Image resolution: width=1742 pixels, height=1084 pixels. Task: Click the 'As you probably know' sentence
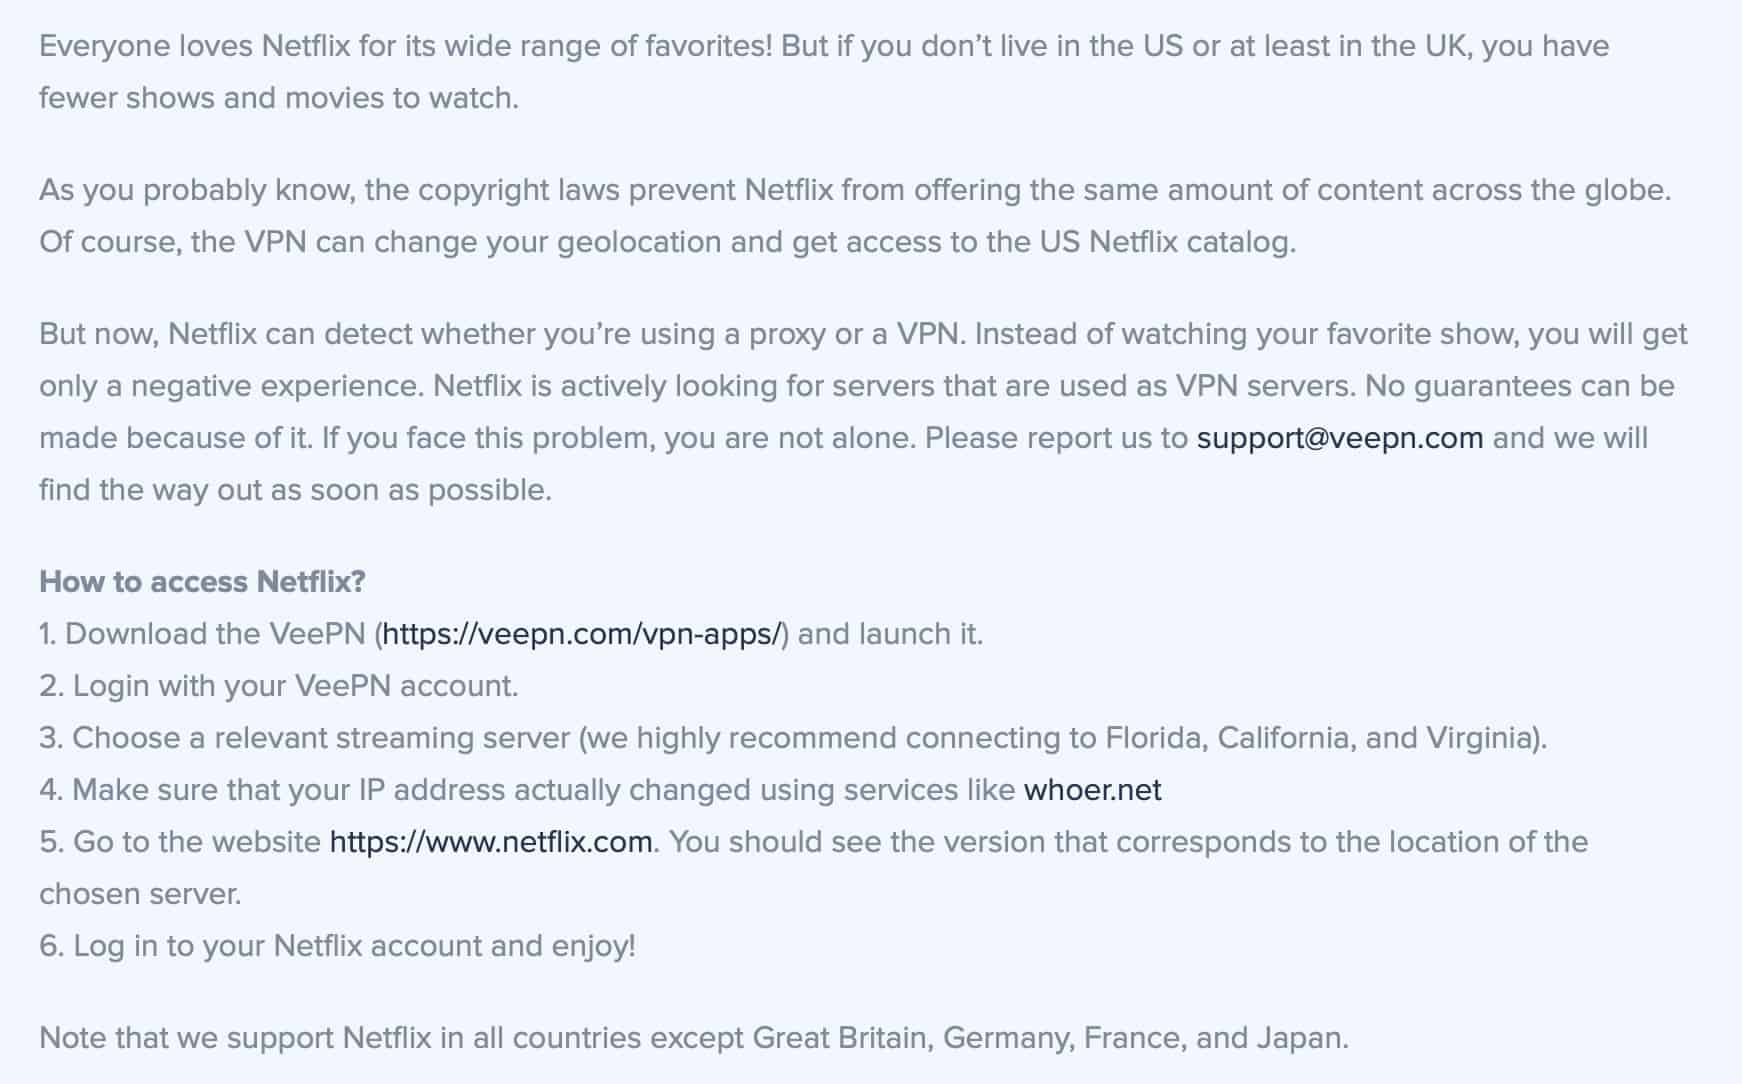tap(855, 190)
